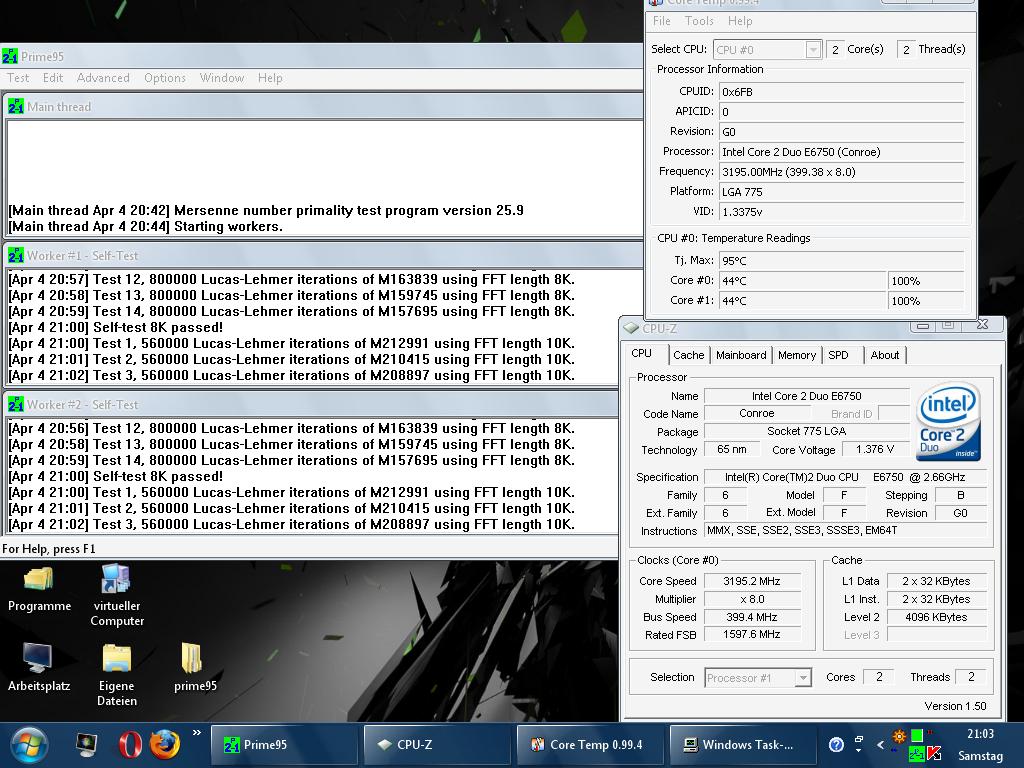Click the Core #0 temperature 44°C field
The image size is (1024, 768).
(803, 281)
